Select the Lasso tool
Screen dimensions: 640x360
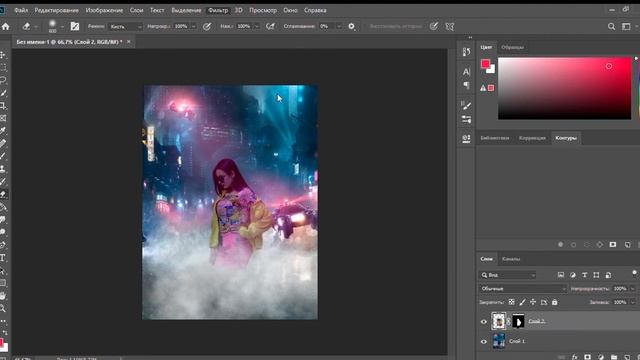tap(2, 80)
